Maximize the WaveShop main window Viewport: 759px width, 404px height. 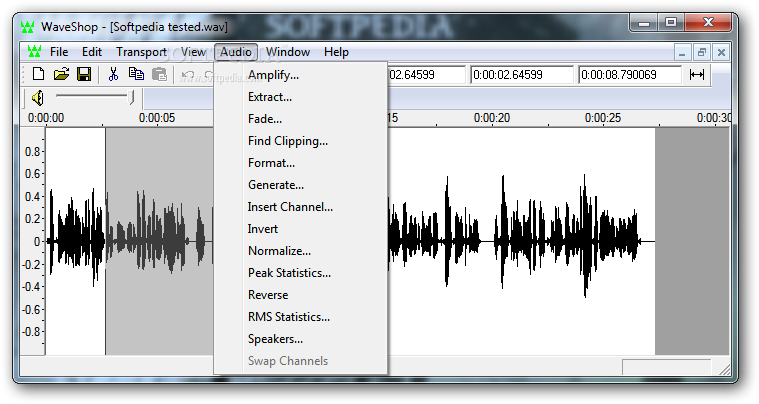pos(671,22)
